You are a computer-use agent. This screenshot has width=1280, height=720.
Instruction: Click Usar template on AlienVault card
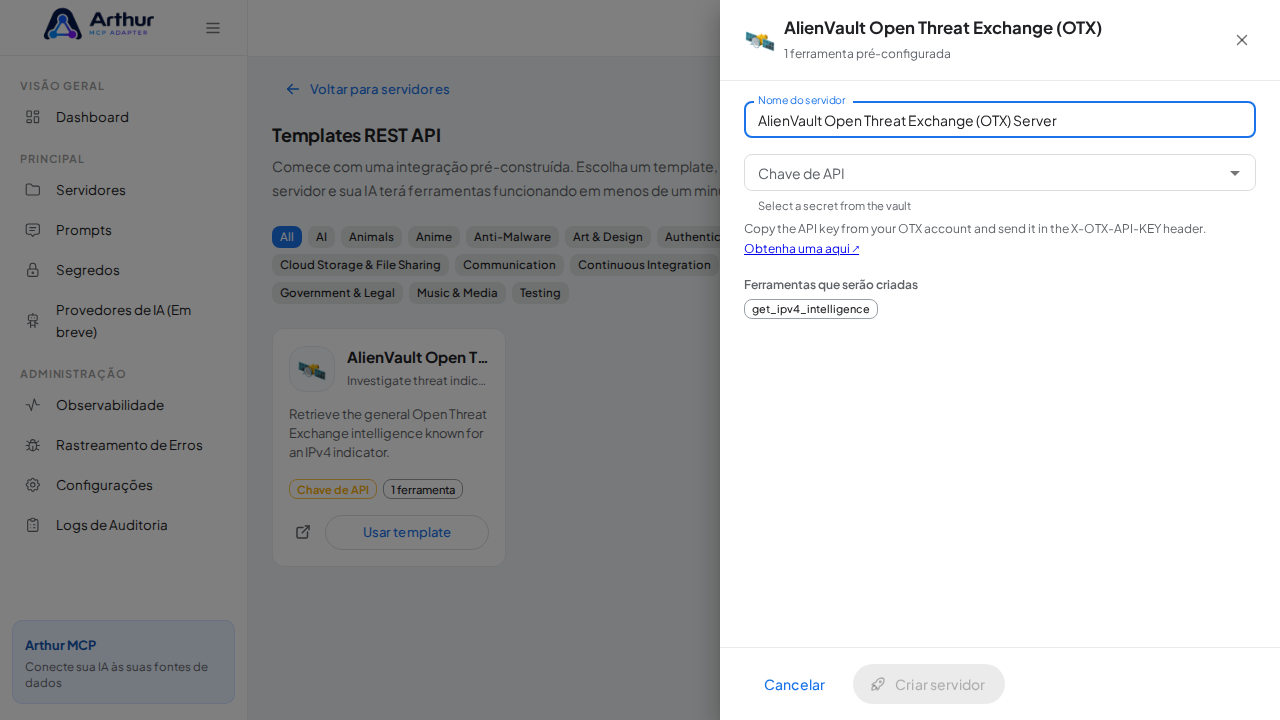pyautogui.click(x=407, y=532)
